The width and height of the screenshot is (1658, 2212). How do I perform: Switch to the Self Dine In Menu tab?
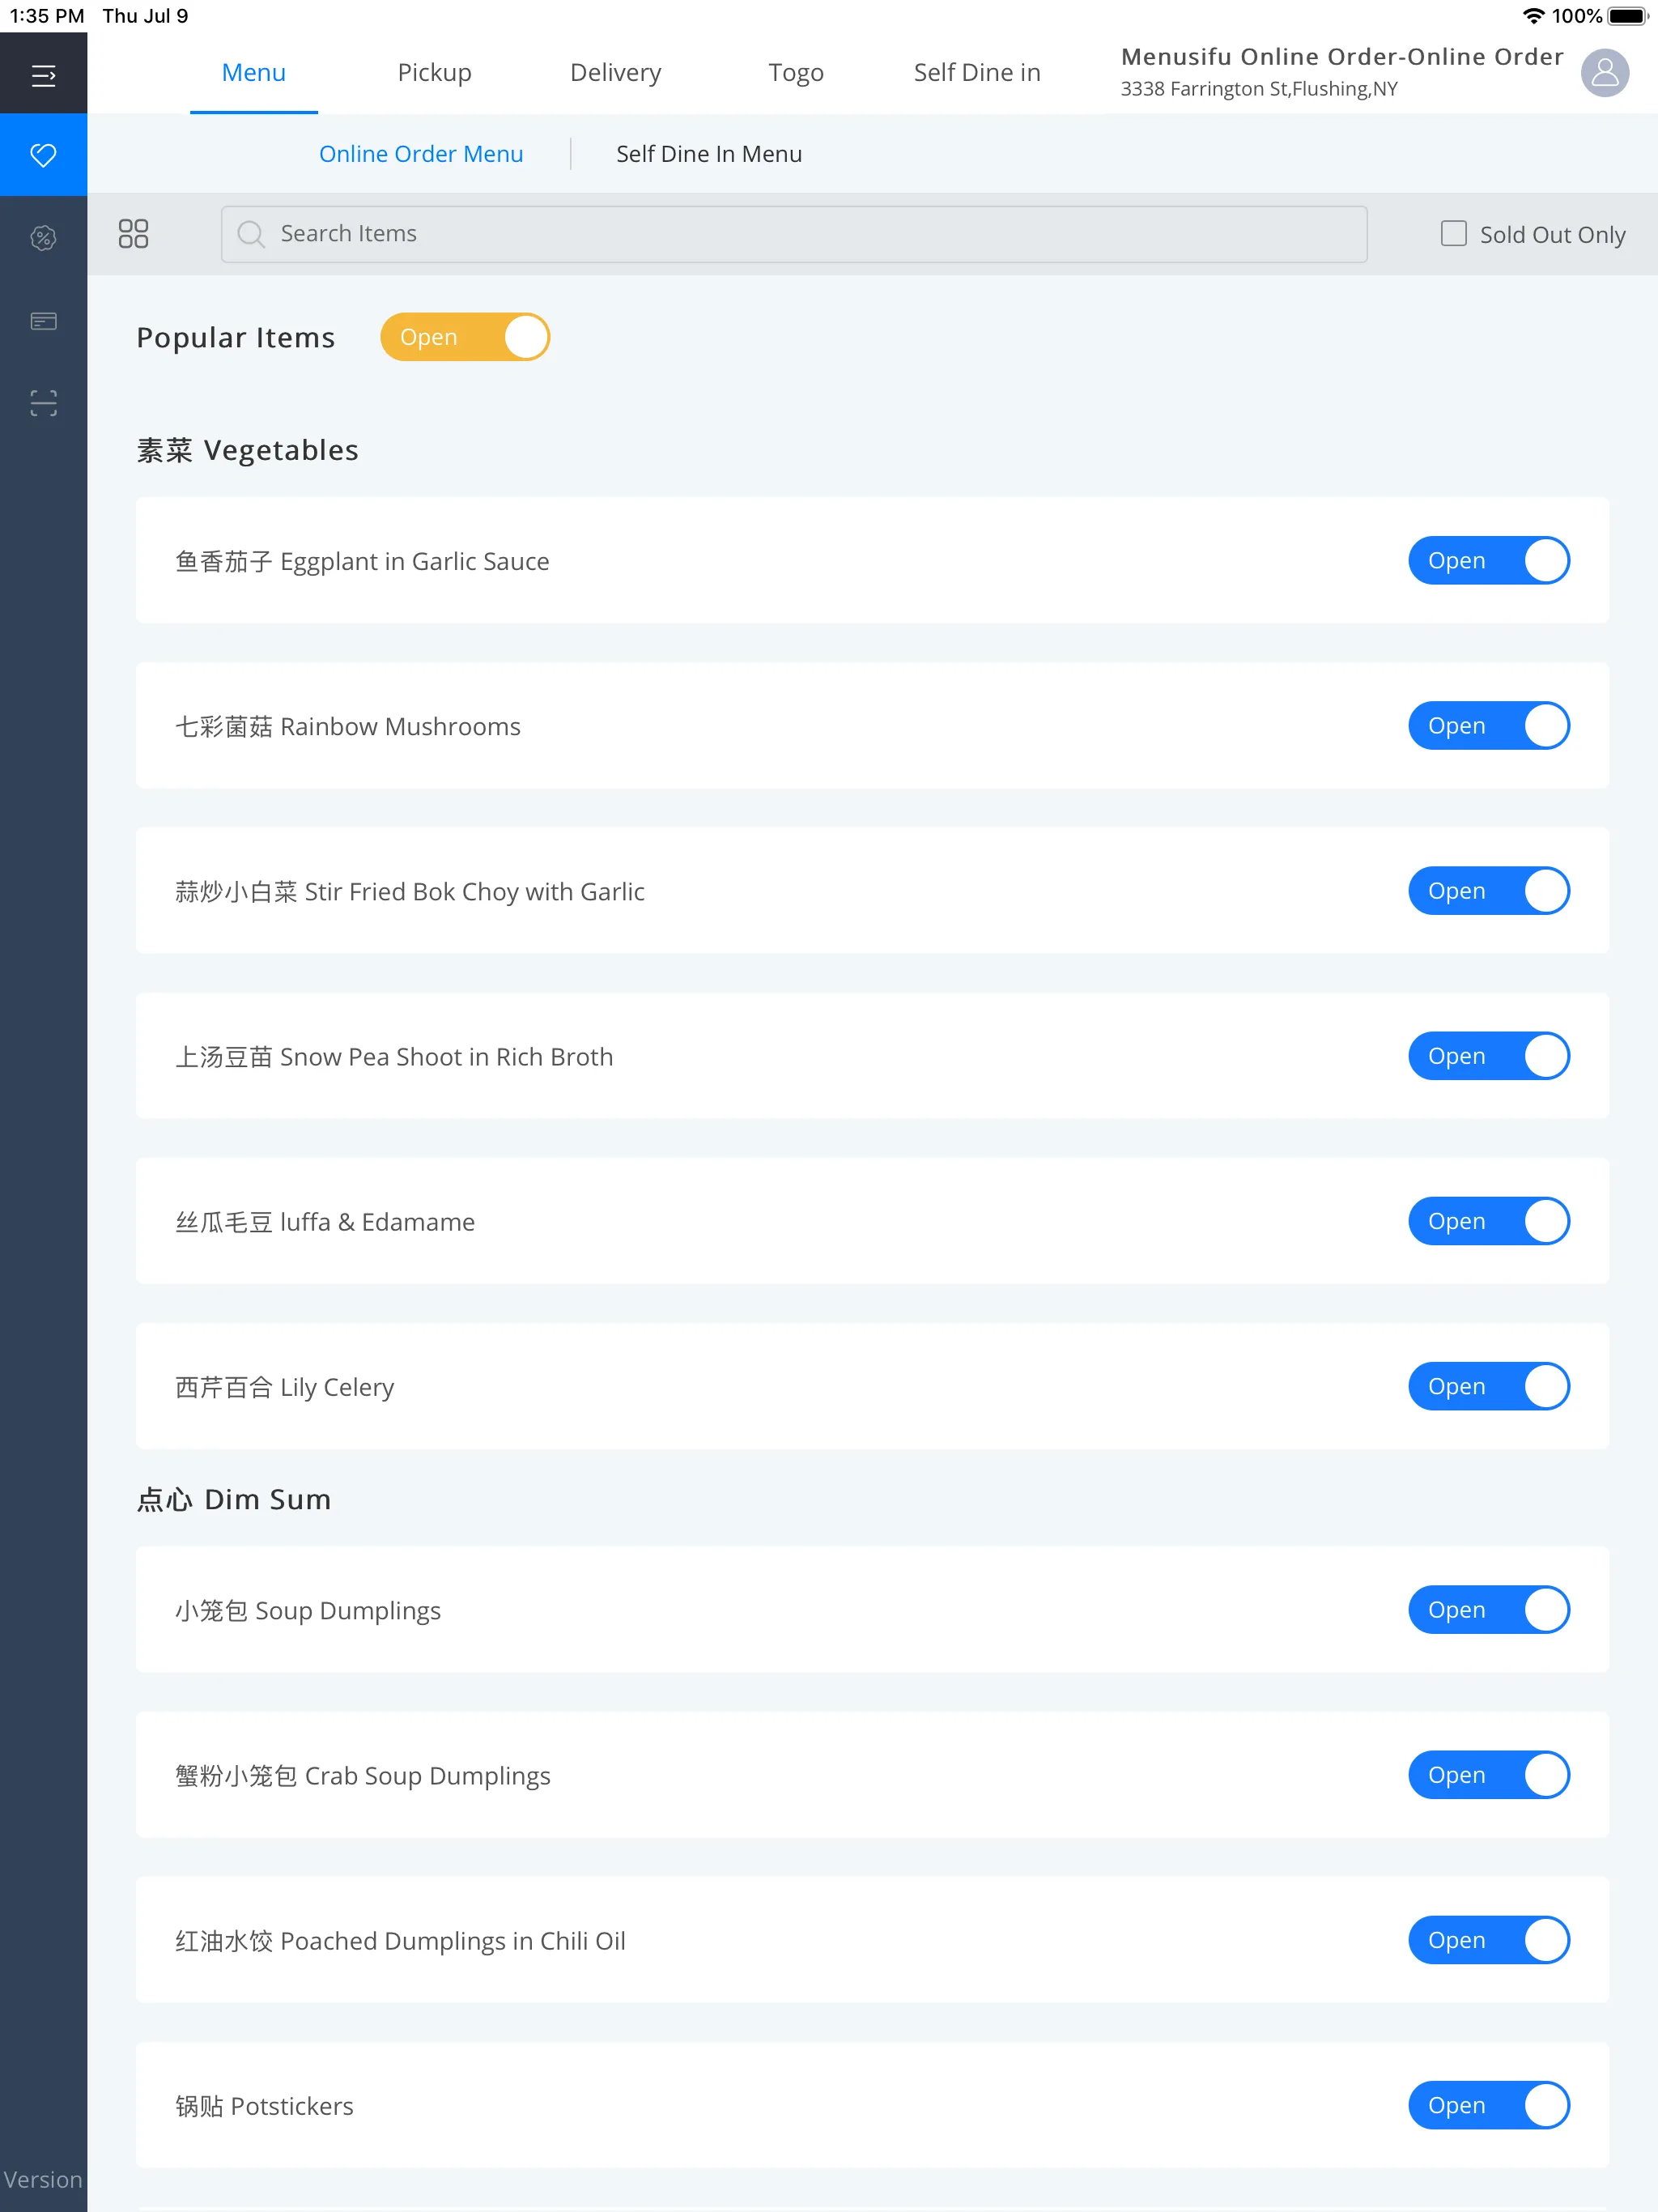pos(709,151)
